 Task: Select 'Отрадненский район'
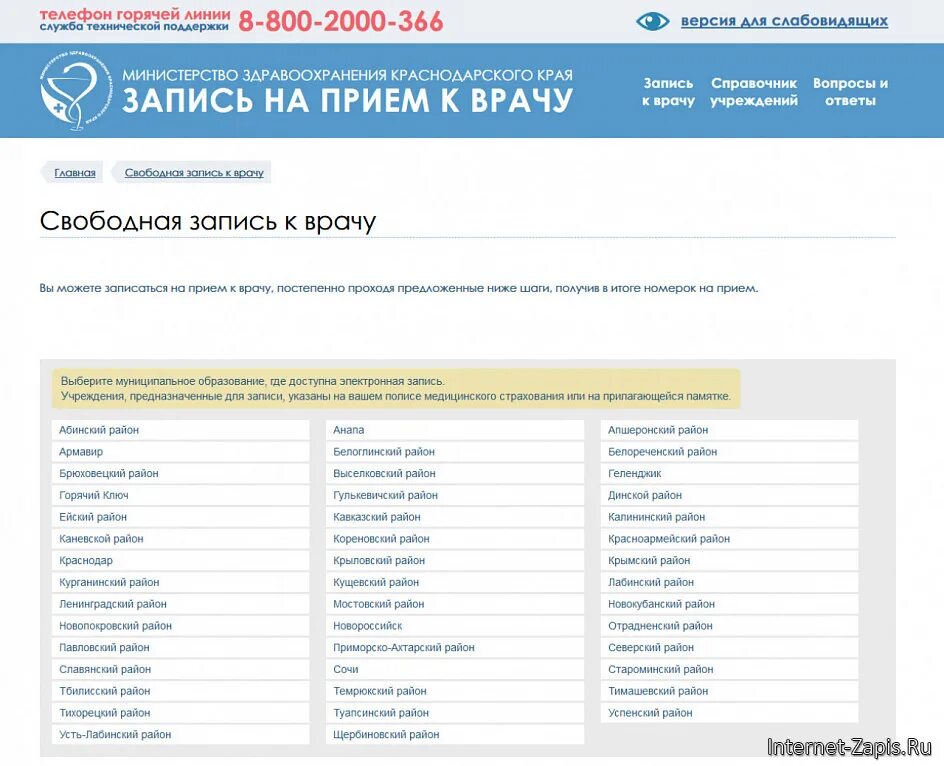730,626
